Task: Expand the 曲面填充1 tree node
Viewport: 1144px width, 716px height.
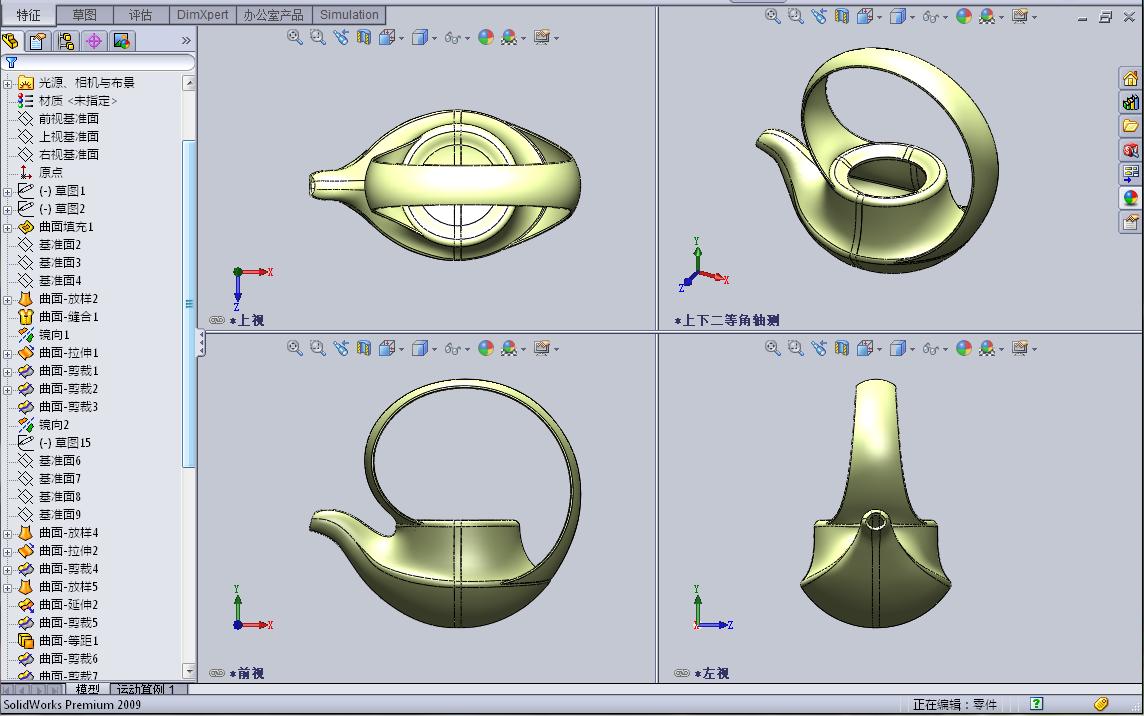Action: click(7, 227)
